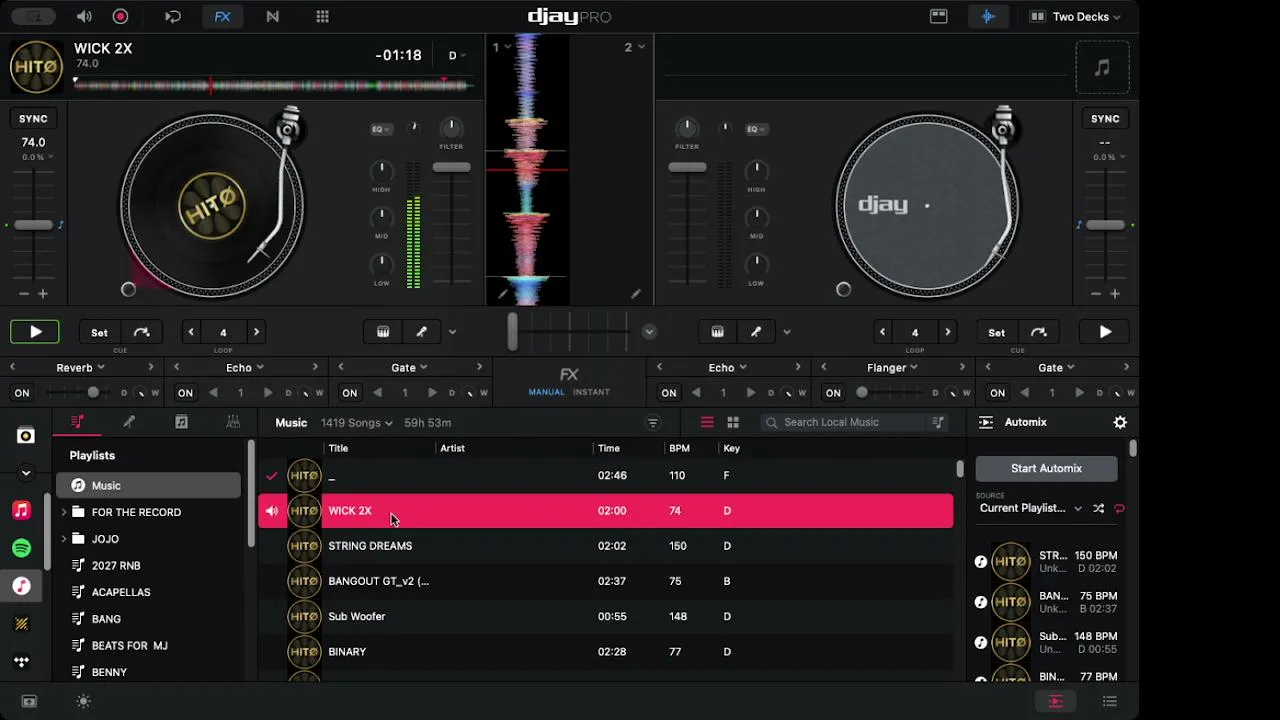Viewport: 1280px width, 720px height.
Task: Click Set cue on deck 1
Action: [99, 332]
